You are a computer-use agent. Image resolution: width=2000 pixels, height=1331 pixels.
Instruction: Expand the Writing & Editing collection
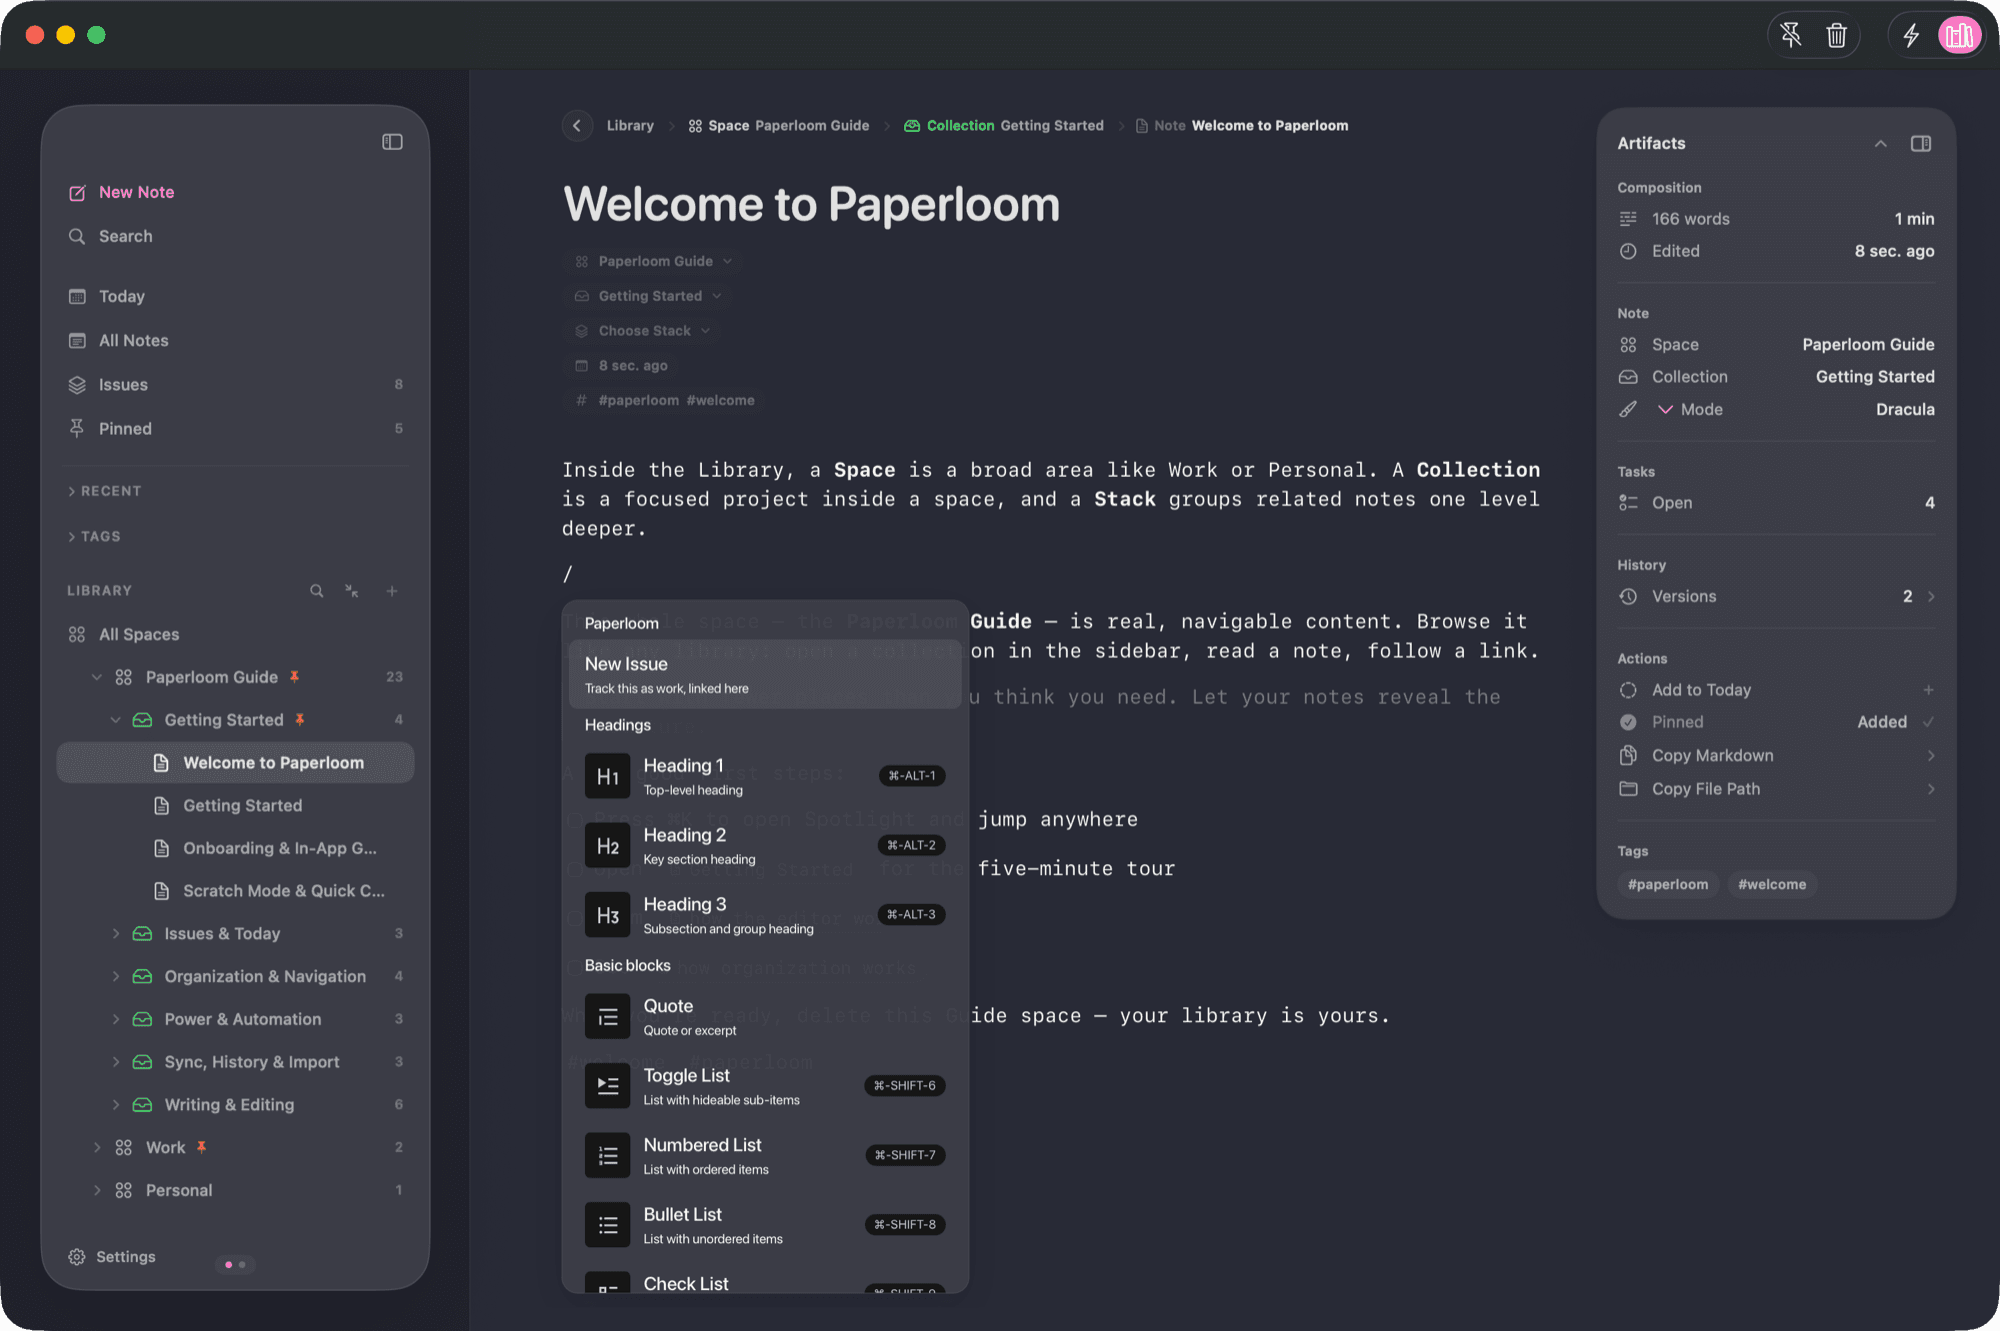click(116, 1105)
